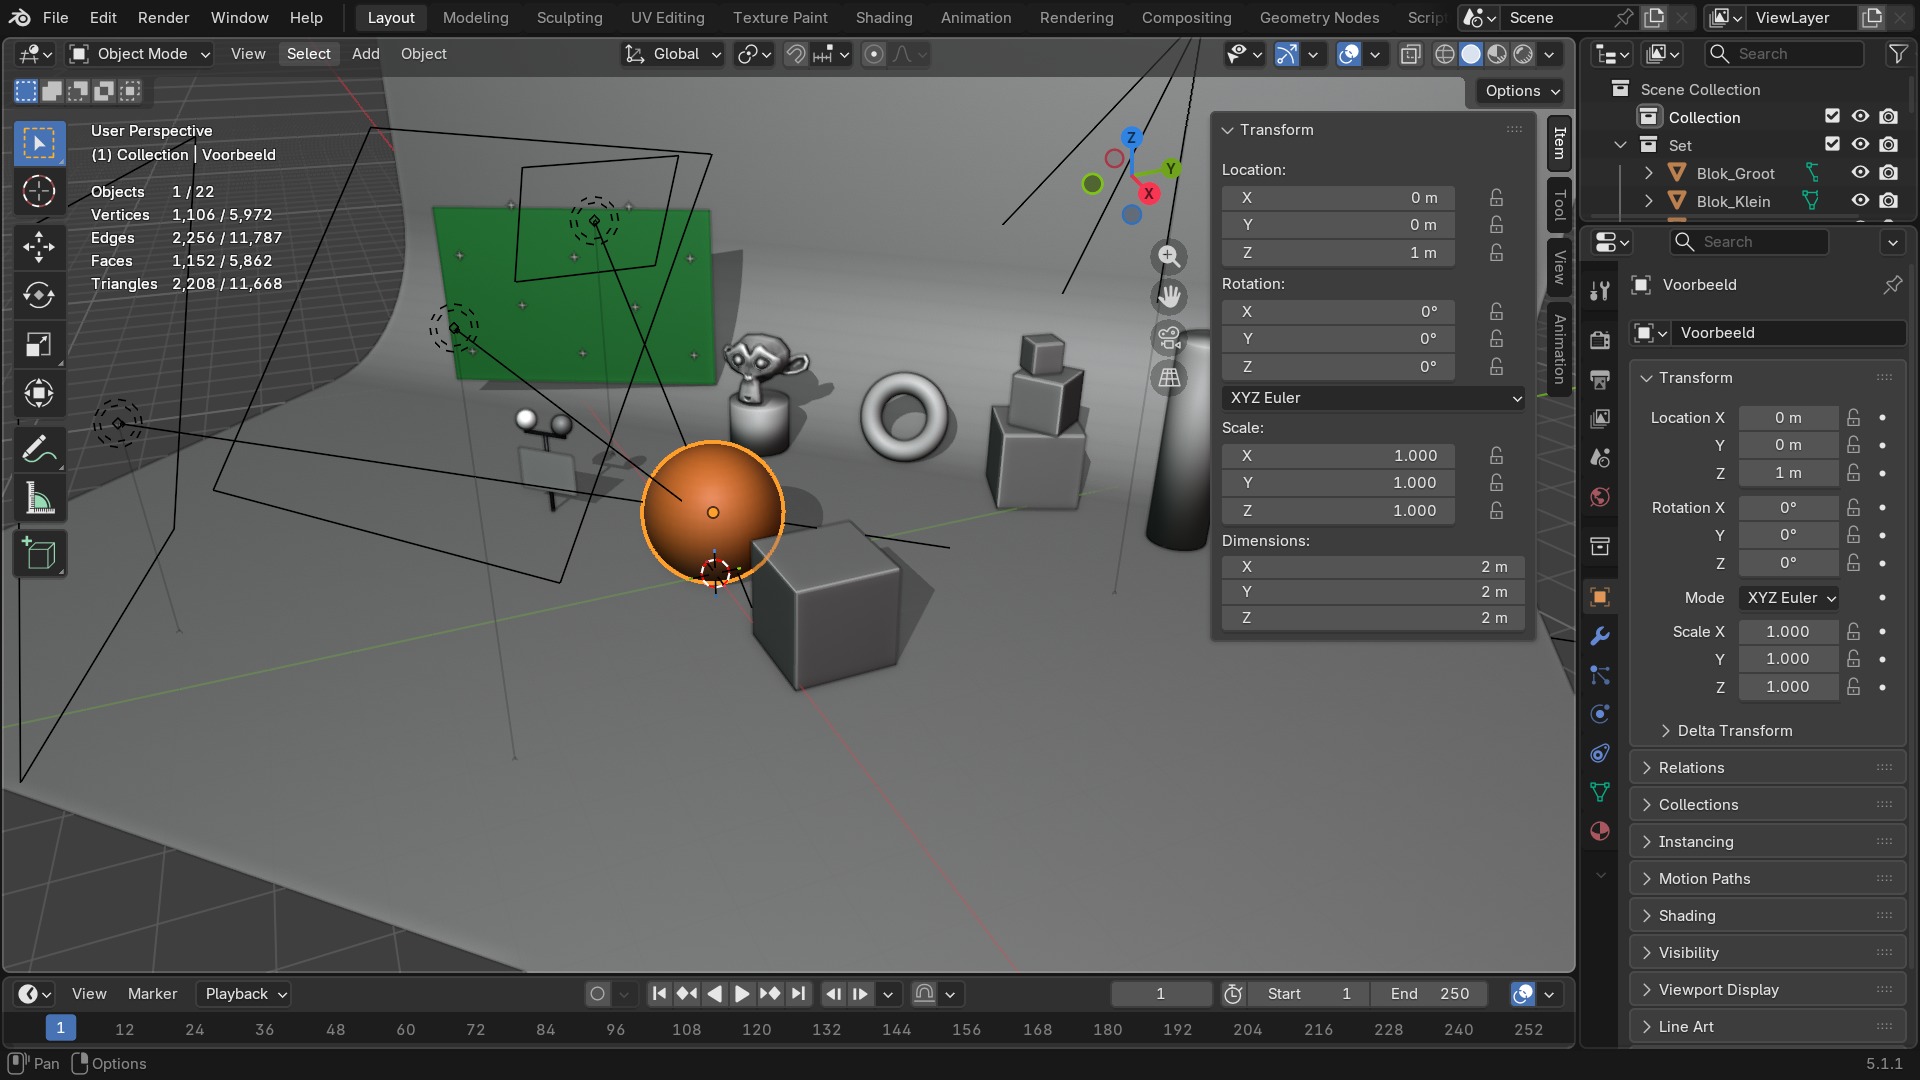Click the viewport zoom magnifier icon

pos(1169,256)
